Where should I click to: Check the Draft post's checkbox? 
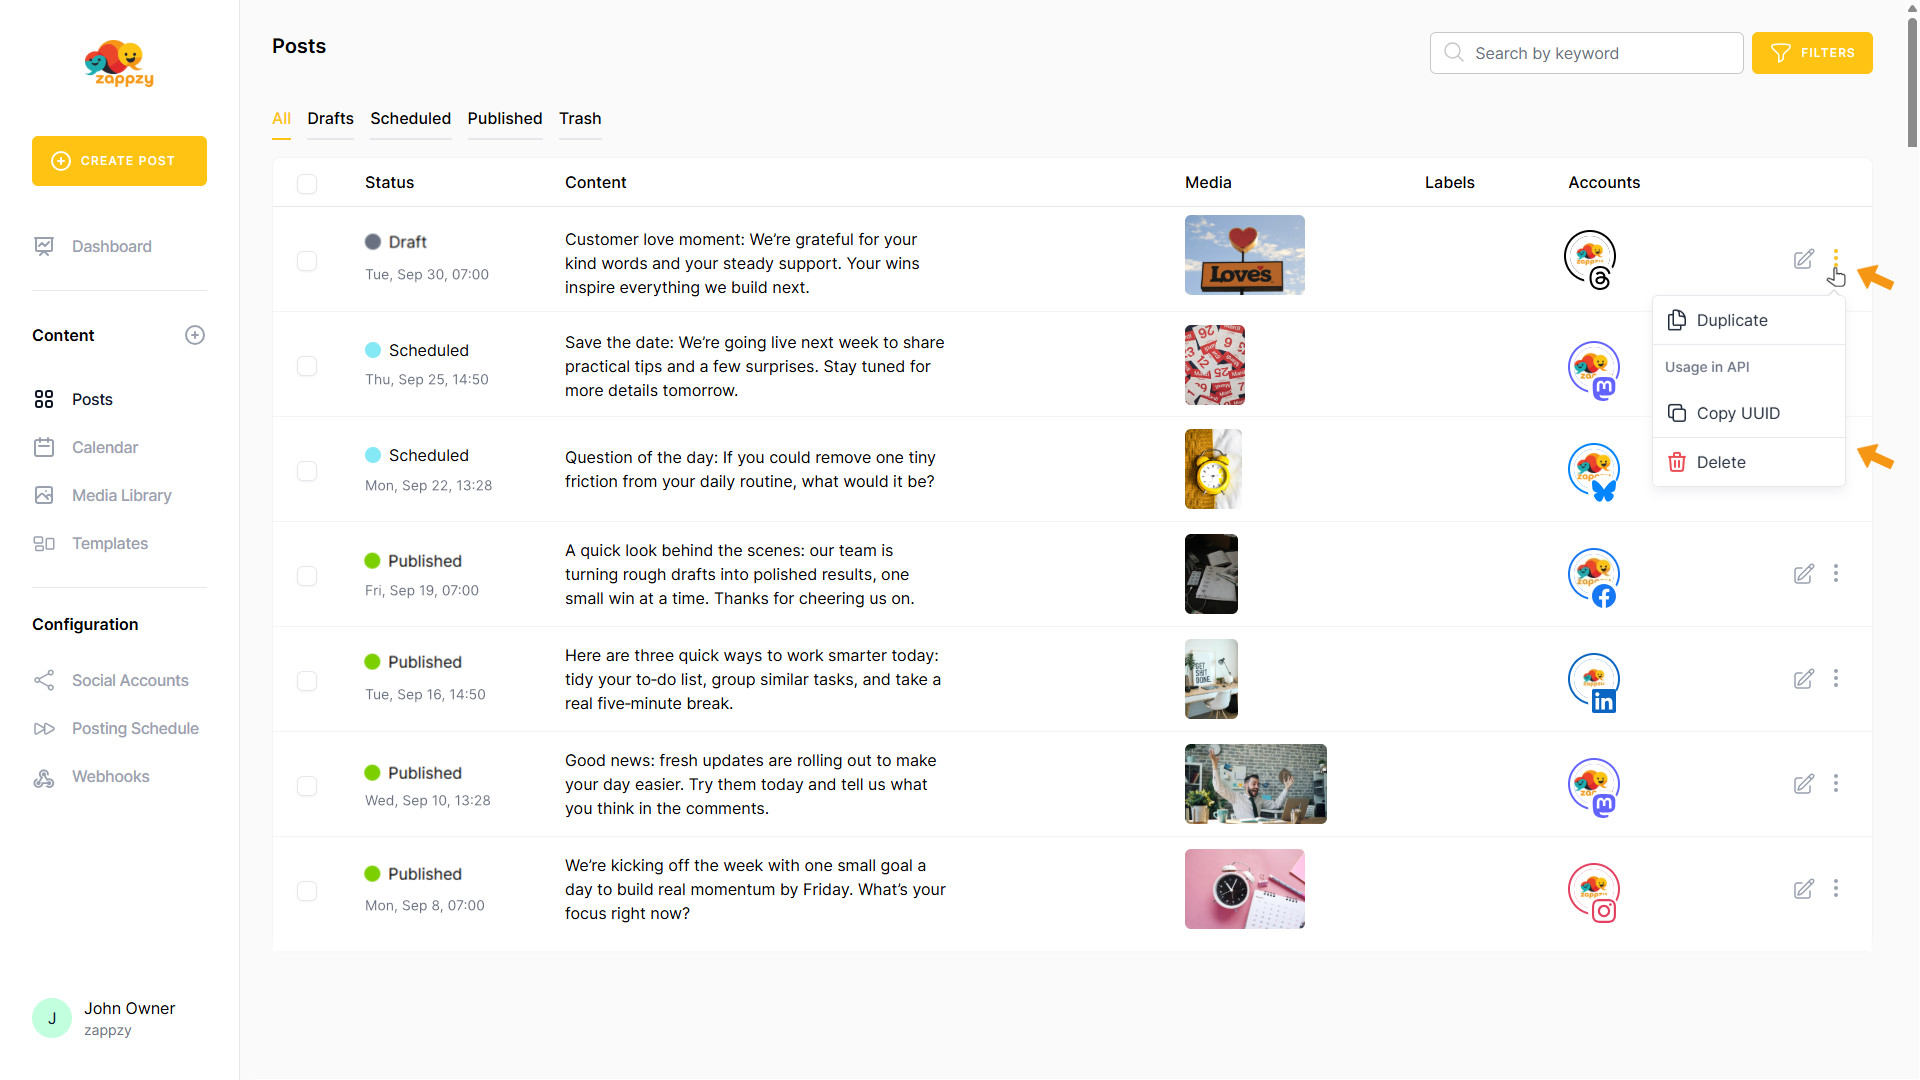tap(307, 260)
